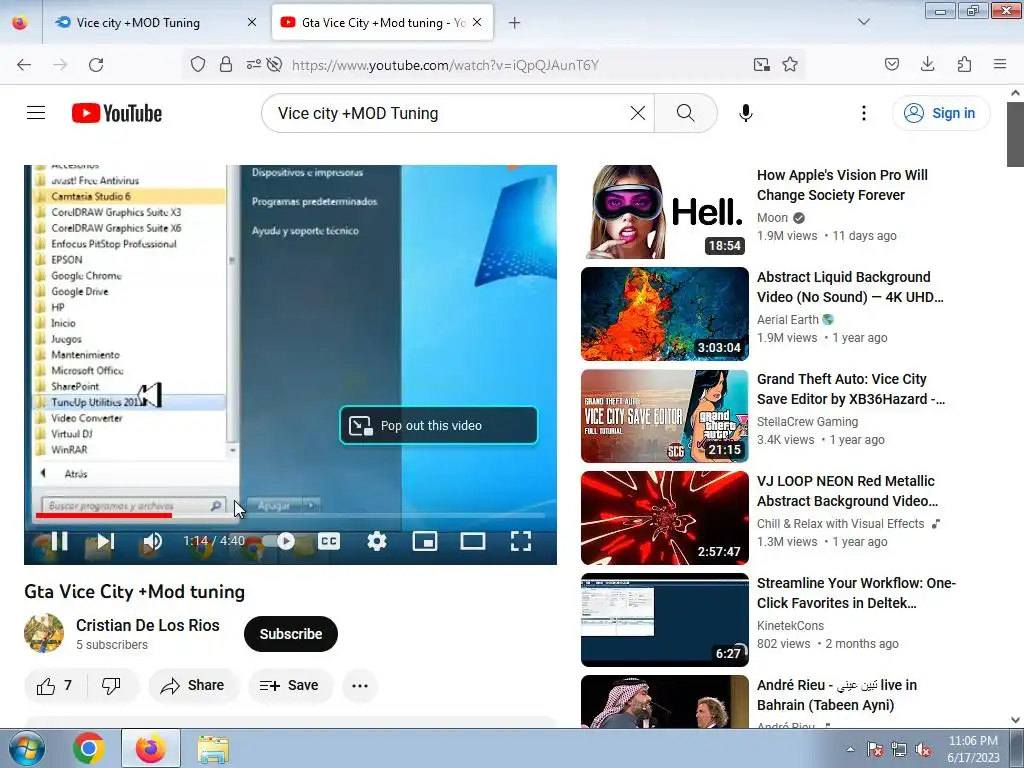Image resolution: width=1024 pixels, height=768 pixels.
Task: Switch to Vice city +MOD Tuning tab
Action: click(x=138, y=23)
